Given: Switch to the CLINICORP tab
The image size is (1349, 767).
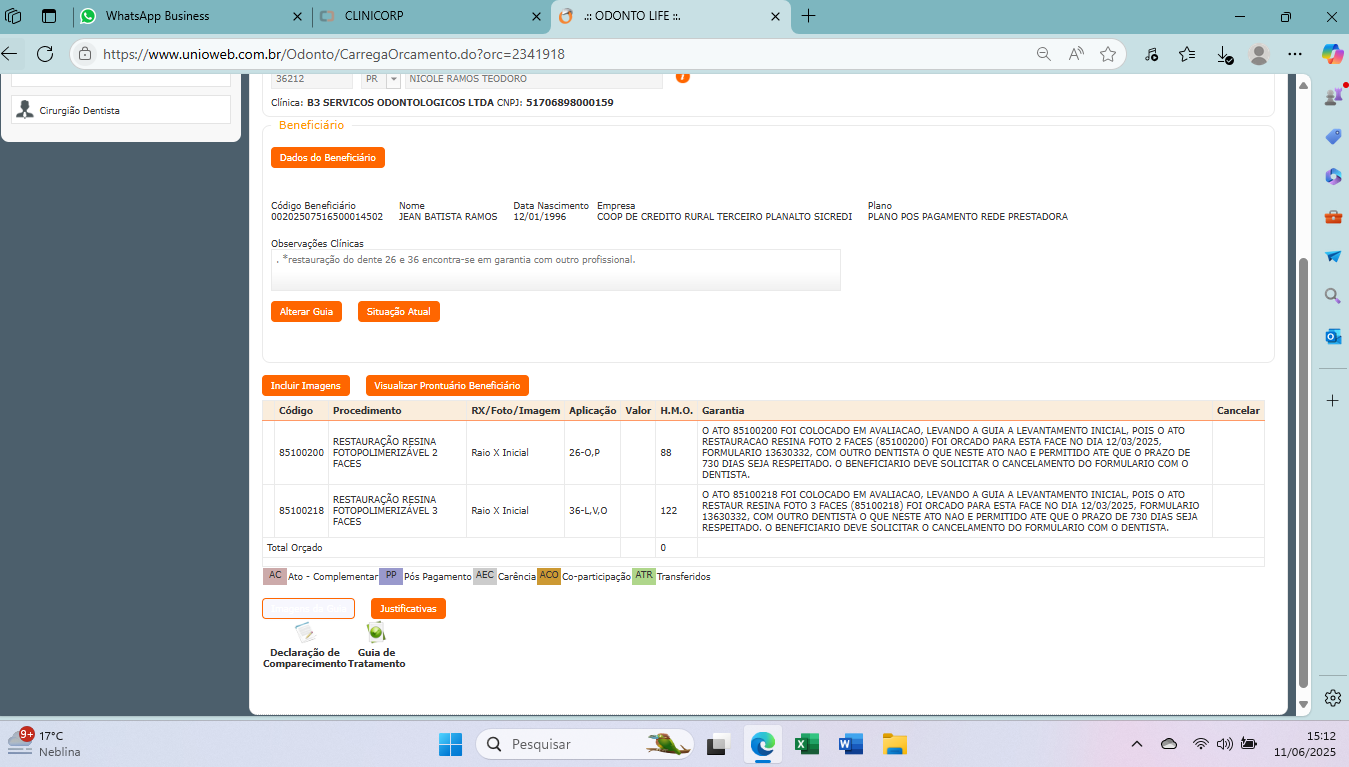Looking at the screenshot, I should pyautogui.click(x=429, y=16).
